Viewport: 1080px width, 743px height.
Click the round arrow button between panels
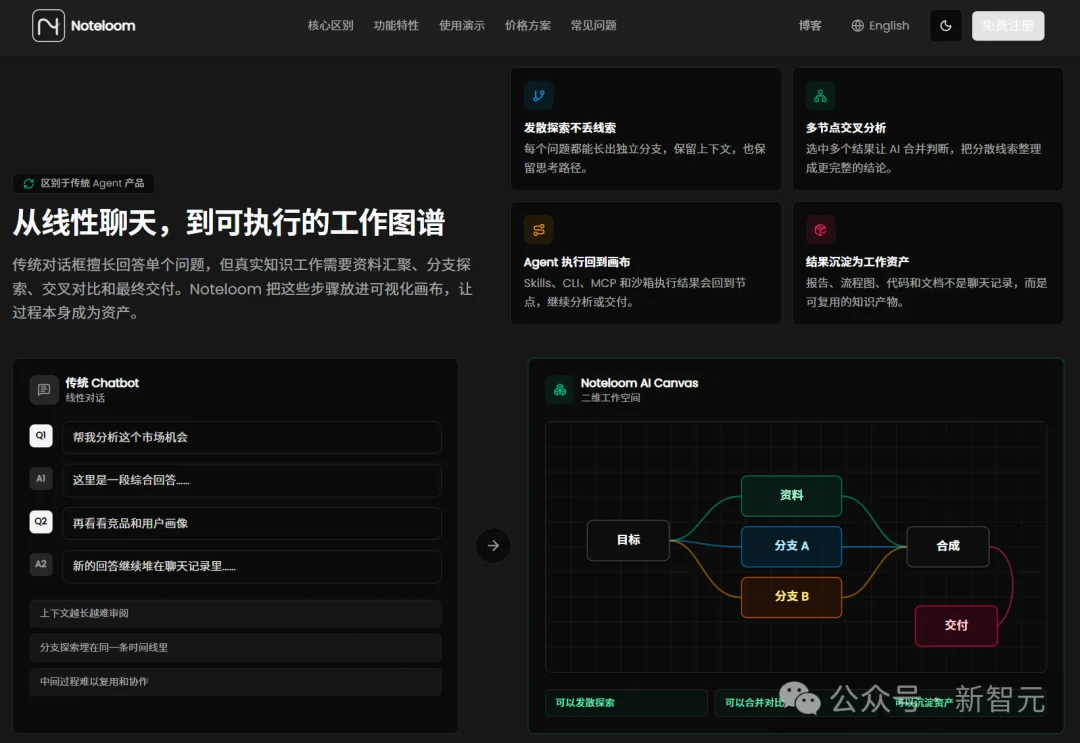[x=493, y=545]
